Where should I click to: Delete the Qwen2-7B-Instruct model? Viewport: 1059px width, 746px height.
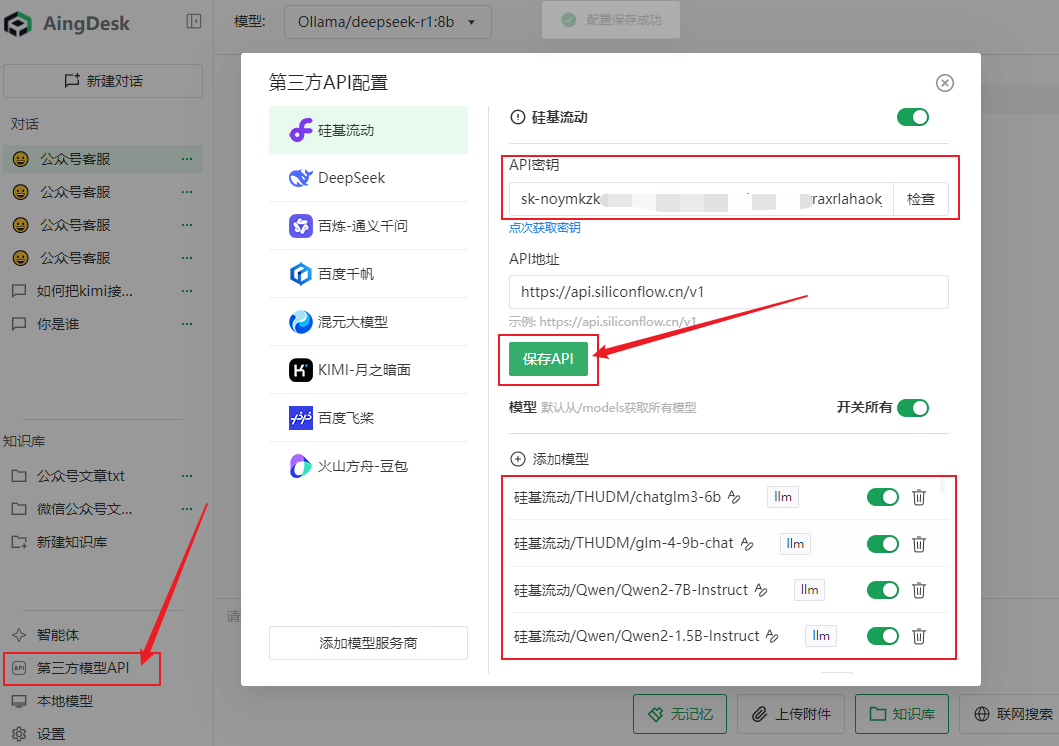[x=919, y=590]
